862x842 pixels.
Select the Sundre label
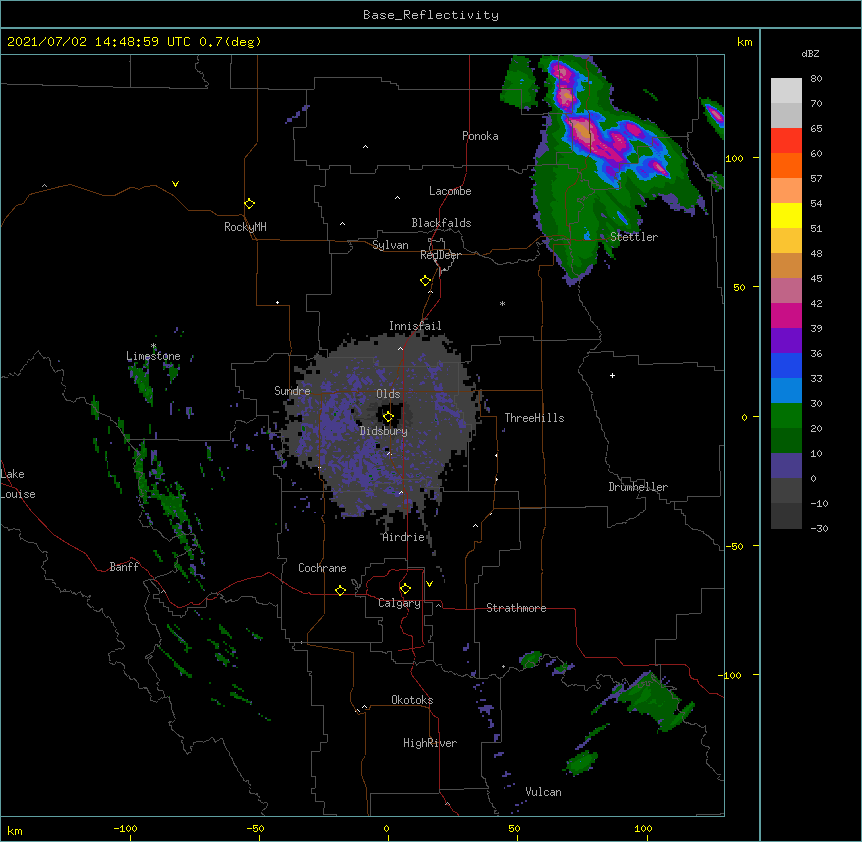(x=292, y=391)
